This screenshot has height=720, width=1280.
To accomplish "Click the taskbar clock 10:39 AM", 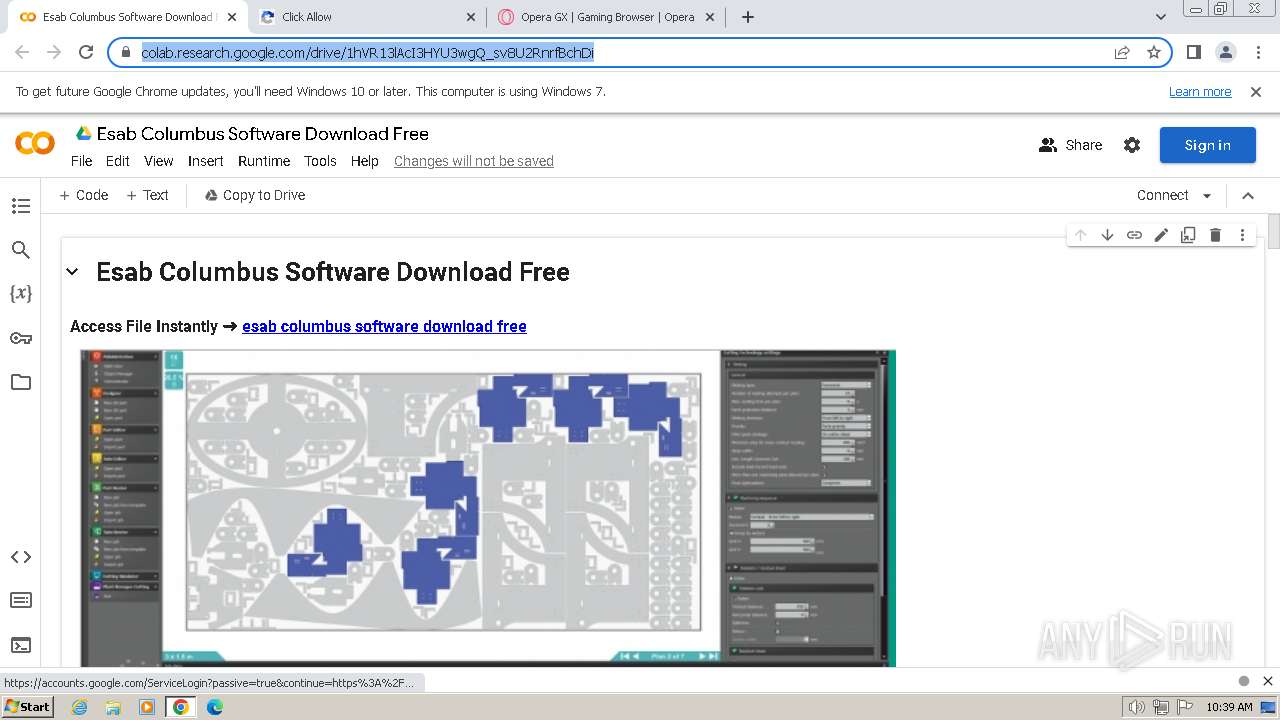I will point(1229,707).
